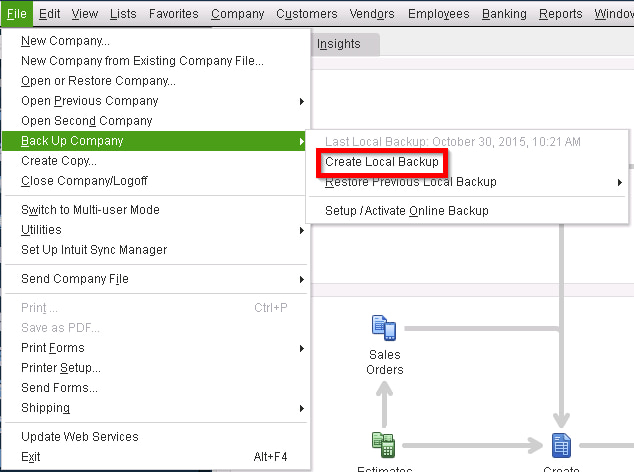Select Open Previous Company entry
The image size is (634, 472).
click(156, 101)
